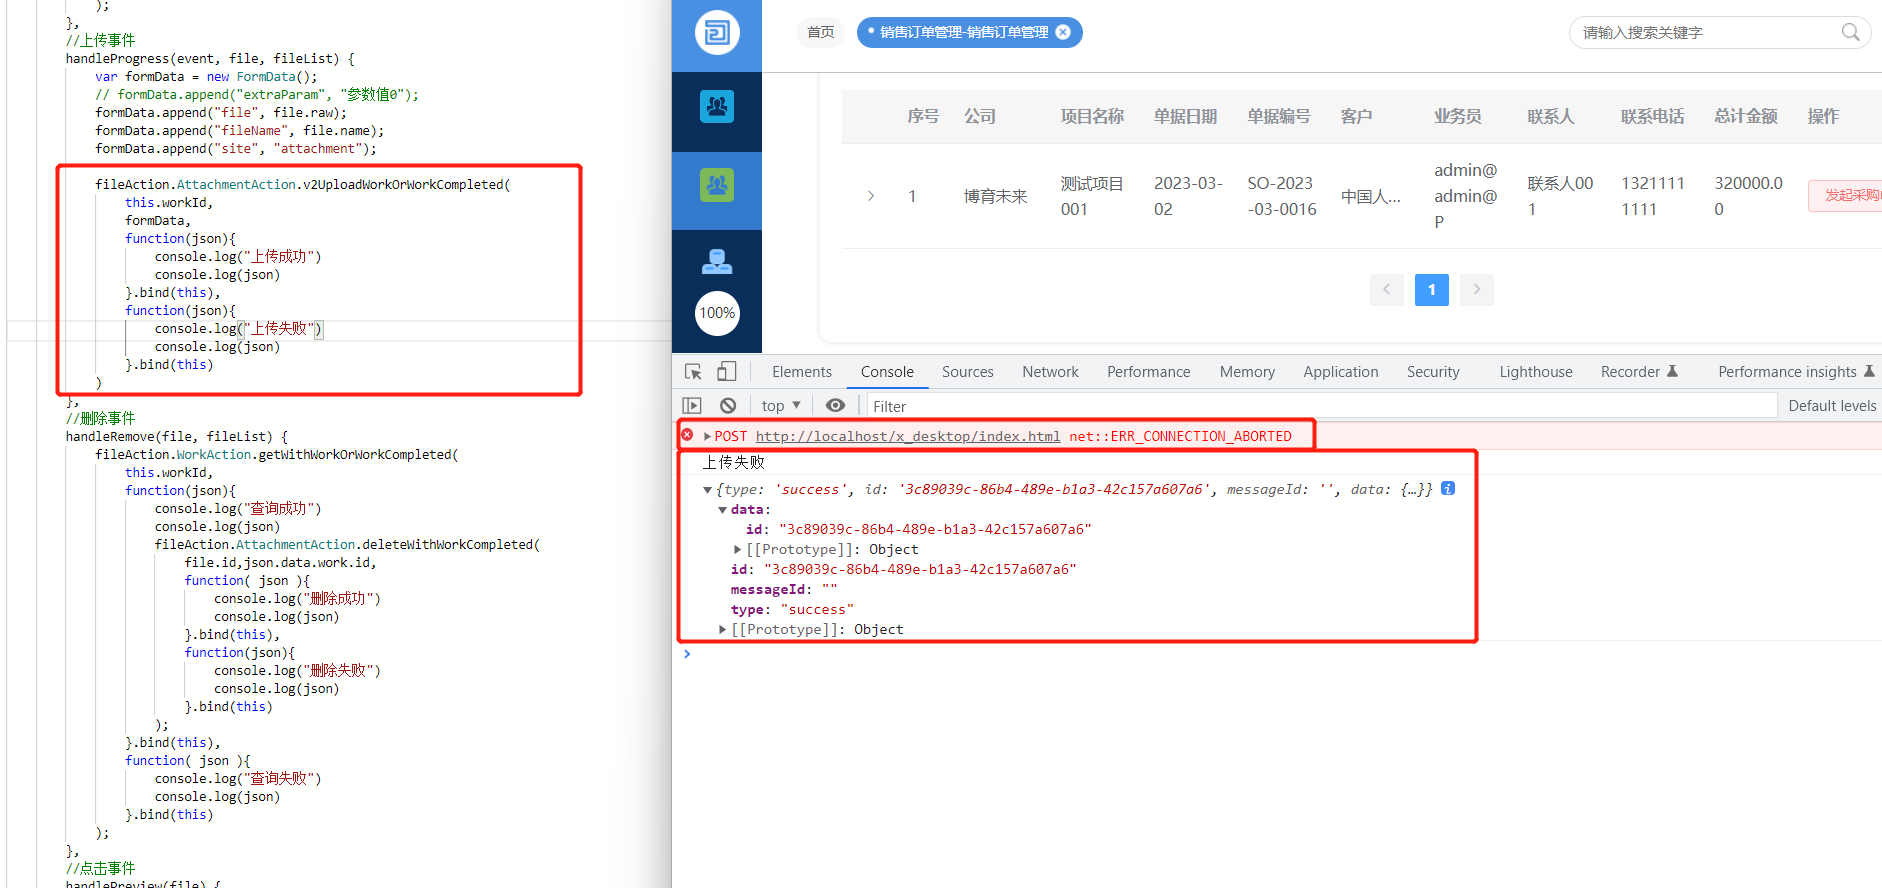Toggle DevTools device toolbar icon
The width and height of the screenshot is (1882, 888).
click(x=727, y=372)
